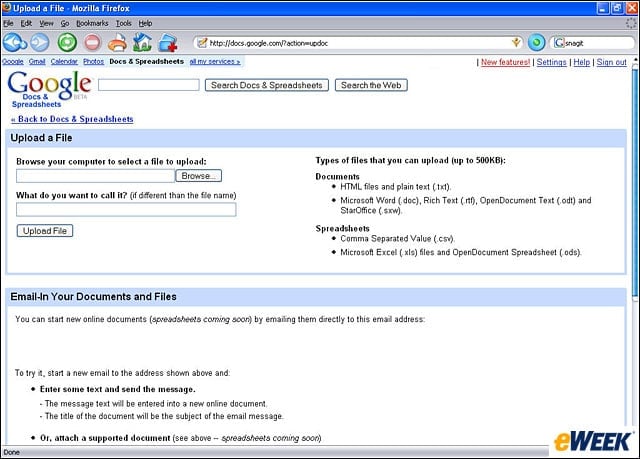Click the green Go button icon

pos(536,42)
